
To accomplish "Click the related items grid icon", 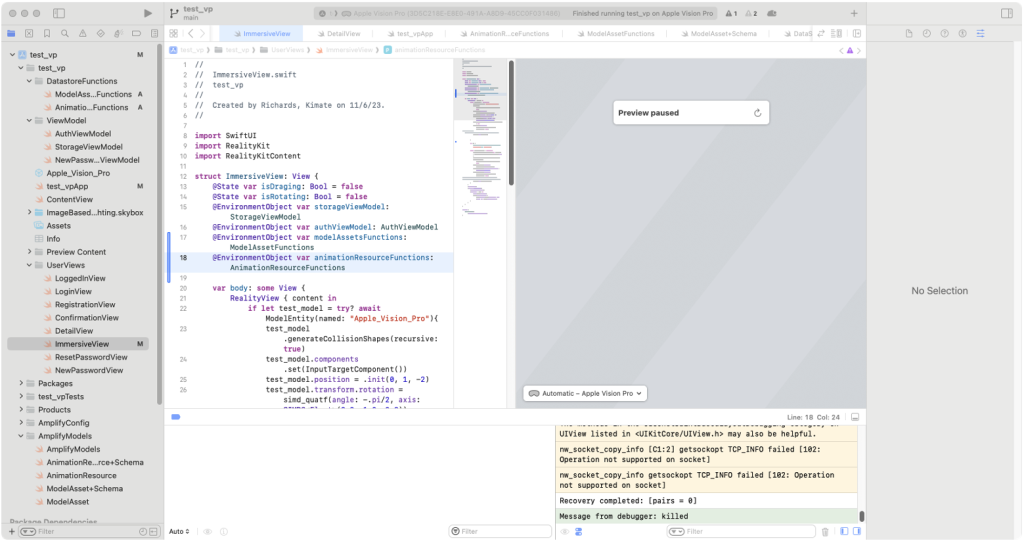I will [173, 33].
